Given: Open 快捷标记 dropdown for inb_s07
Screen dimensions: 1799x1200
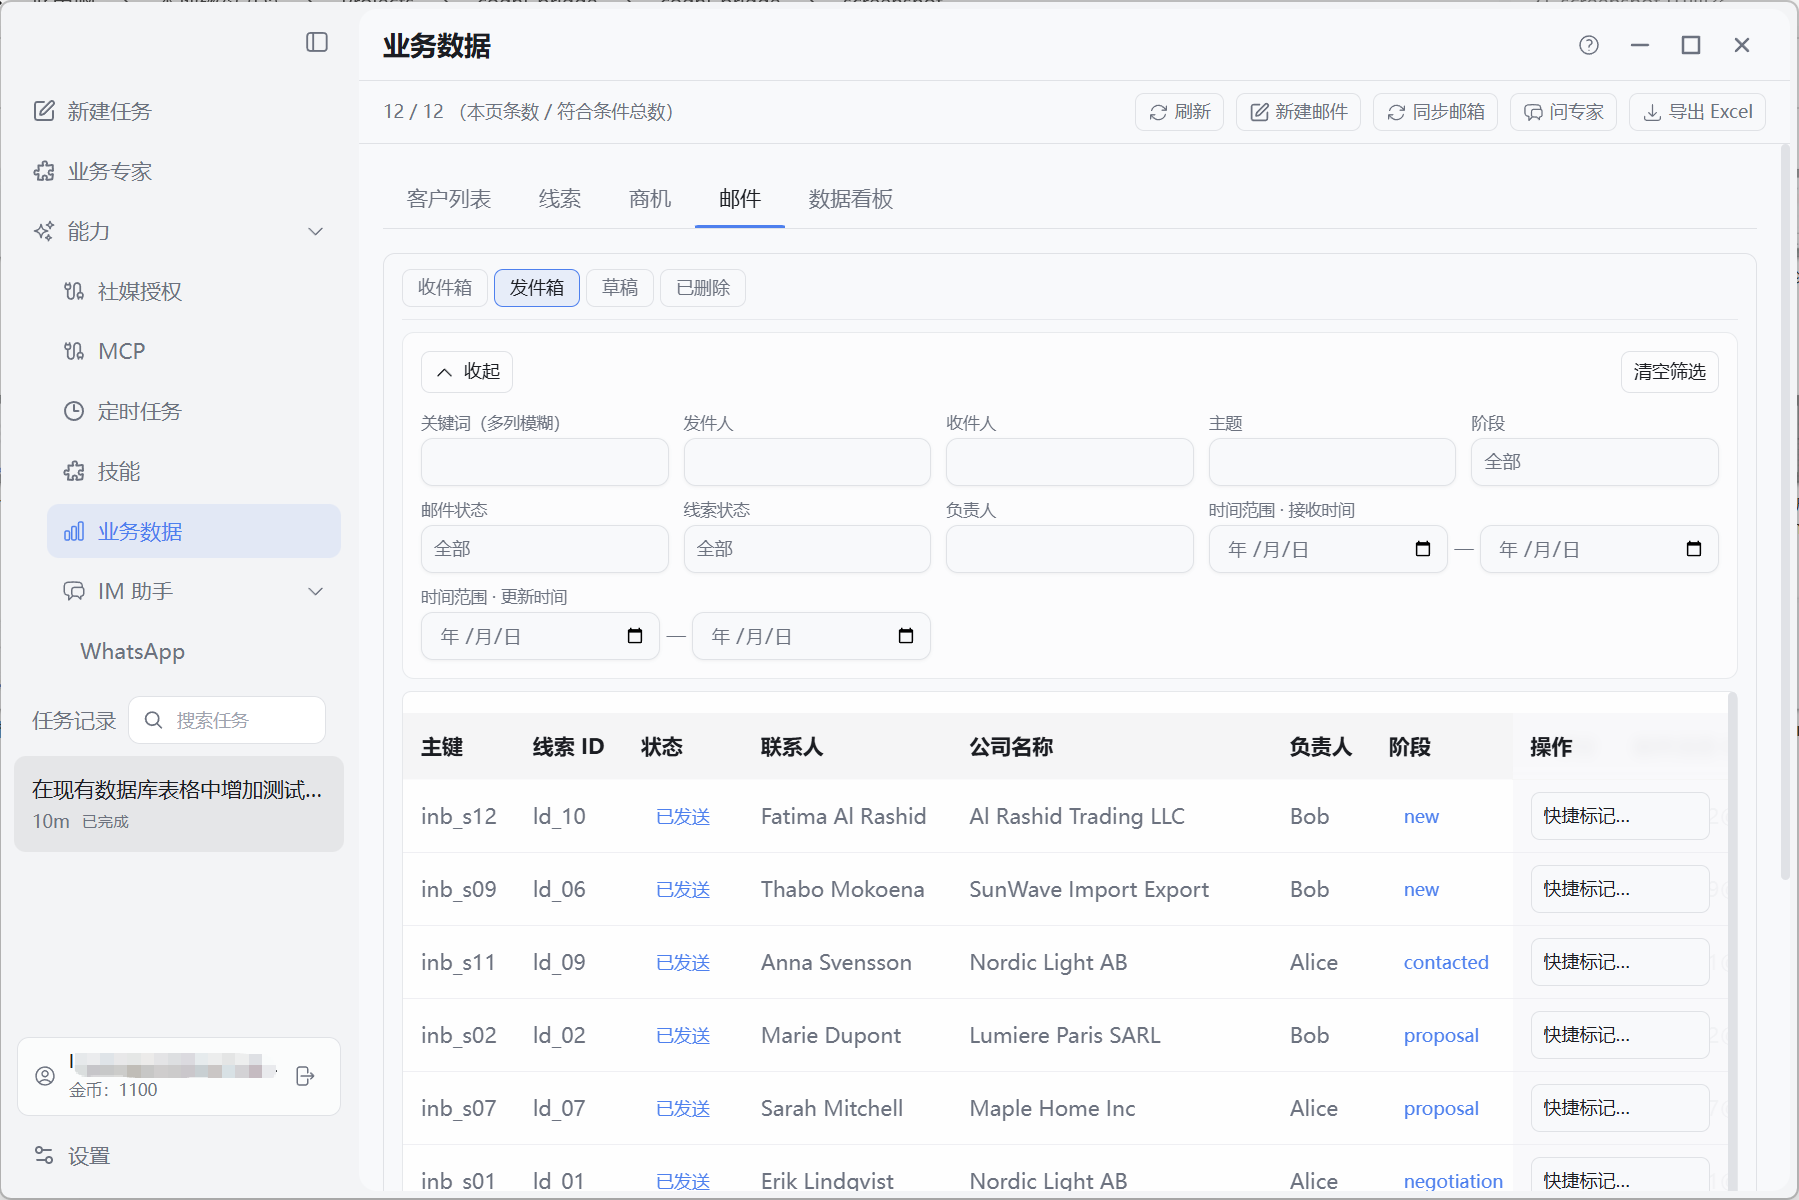Looking at the screenshot, I should point(1619,1108).
